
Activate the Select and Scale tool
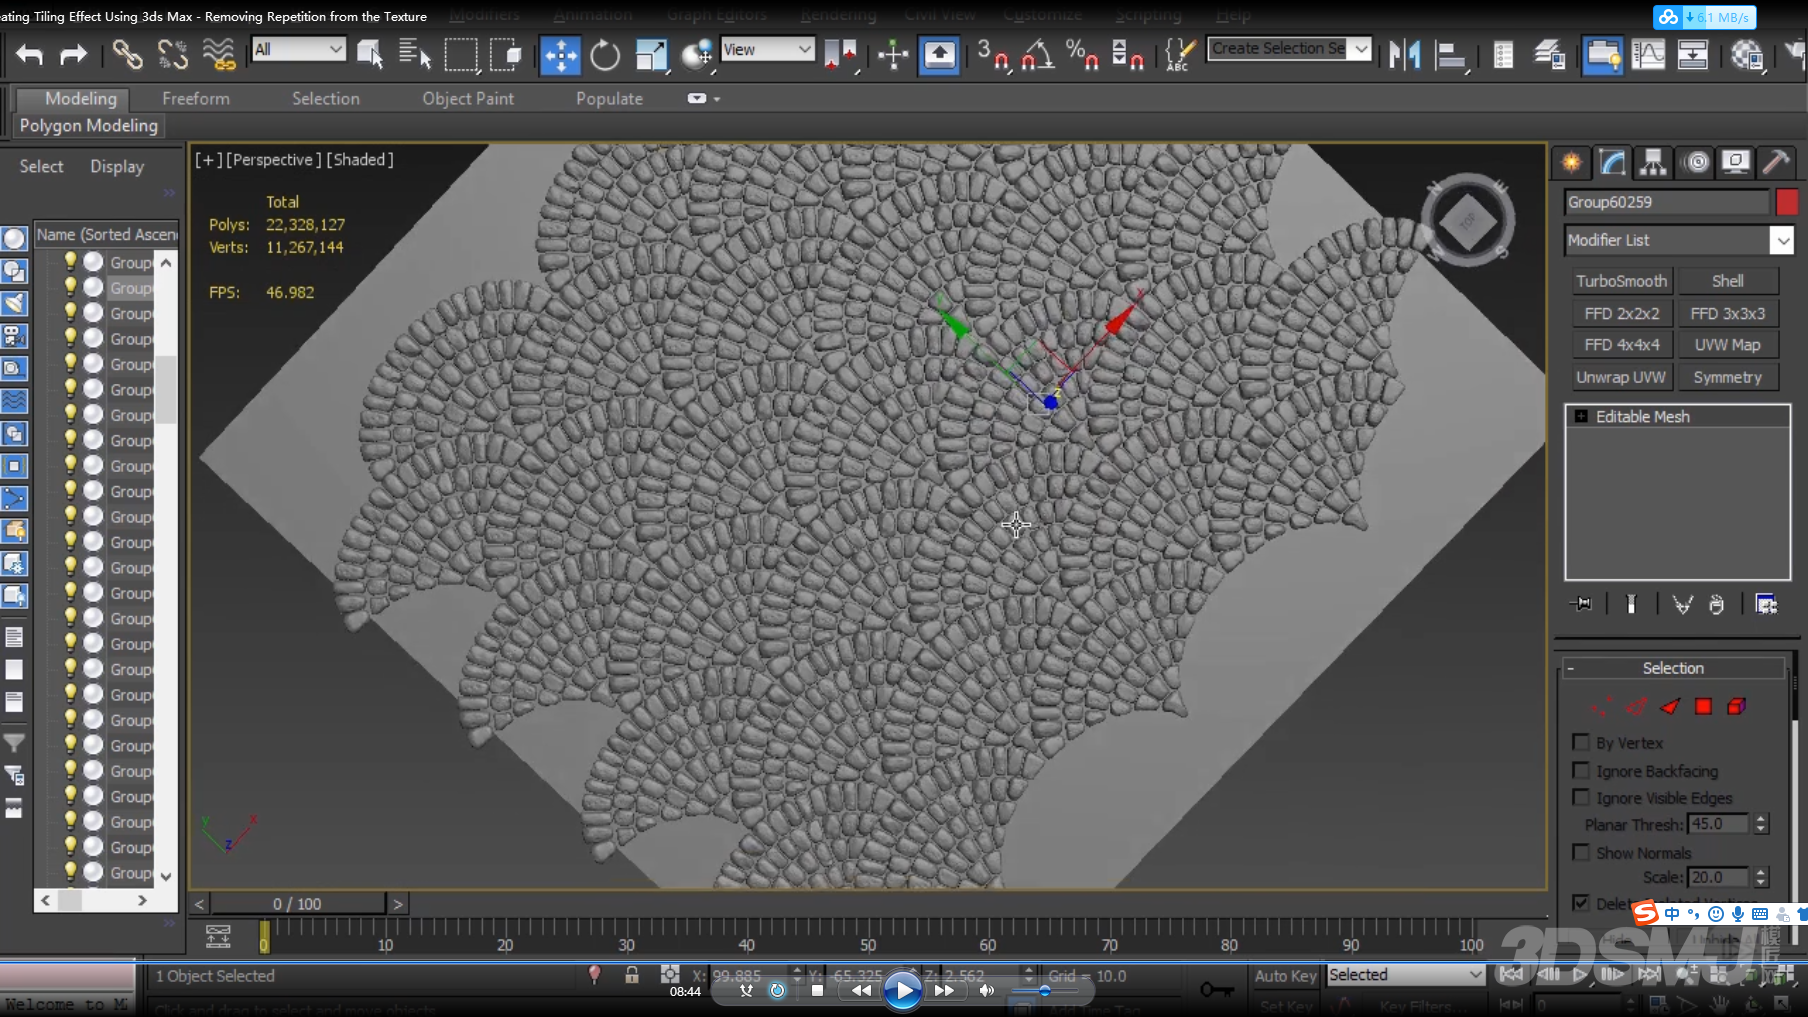[651, 55]
